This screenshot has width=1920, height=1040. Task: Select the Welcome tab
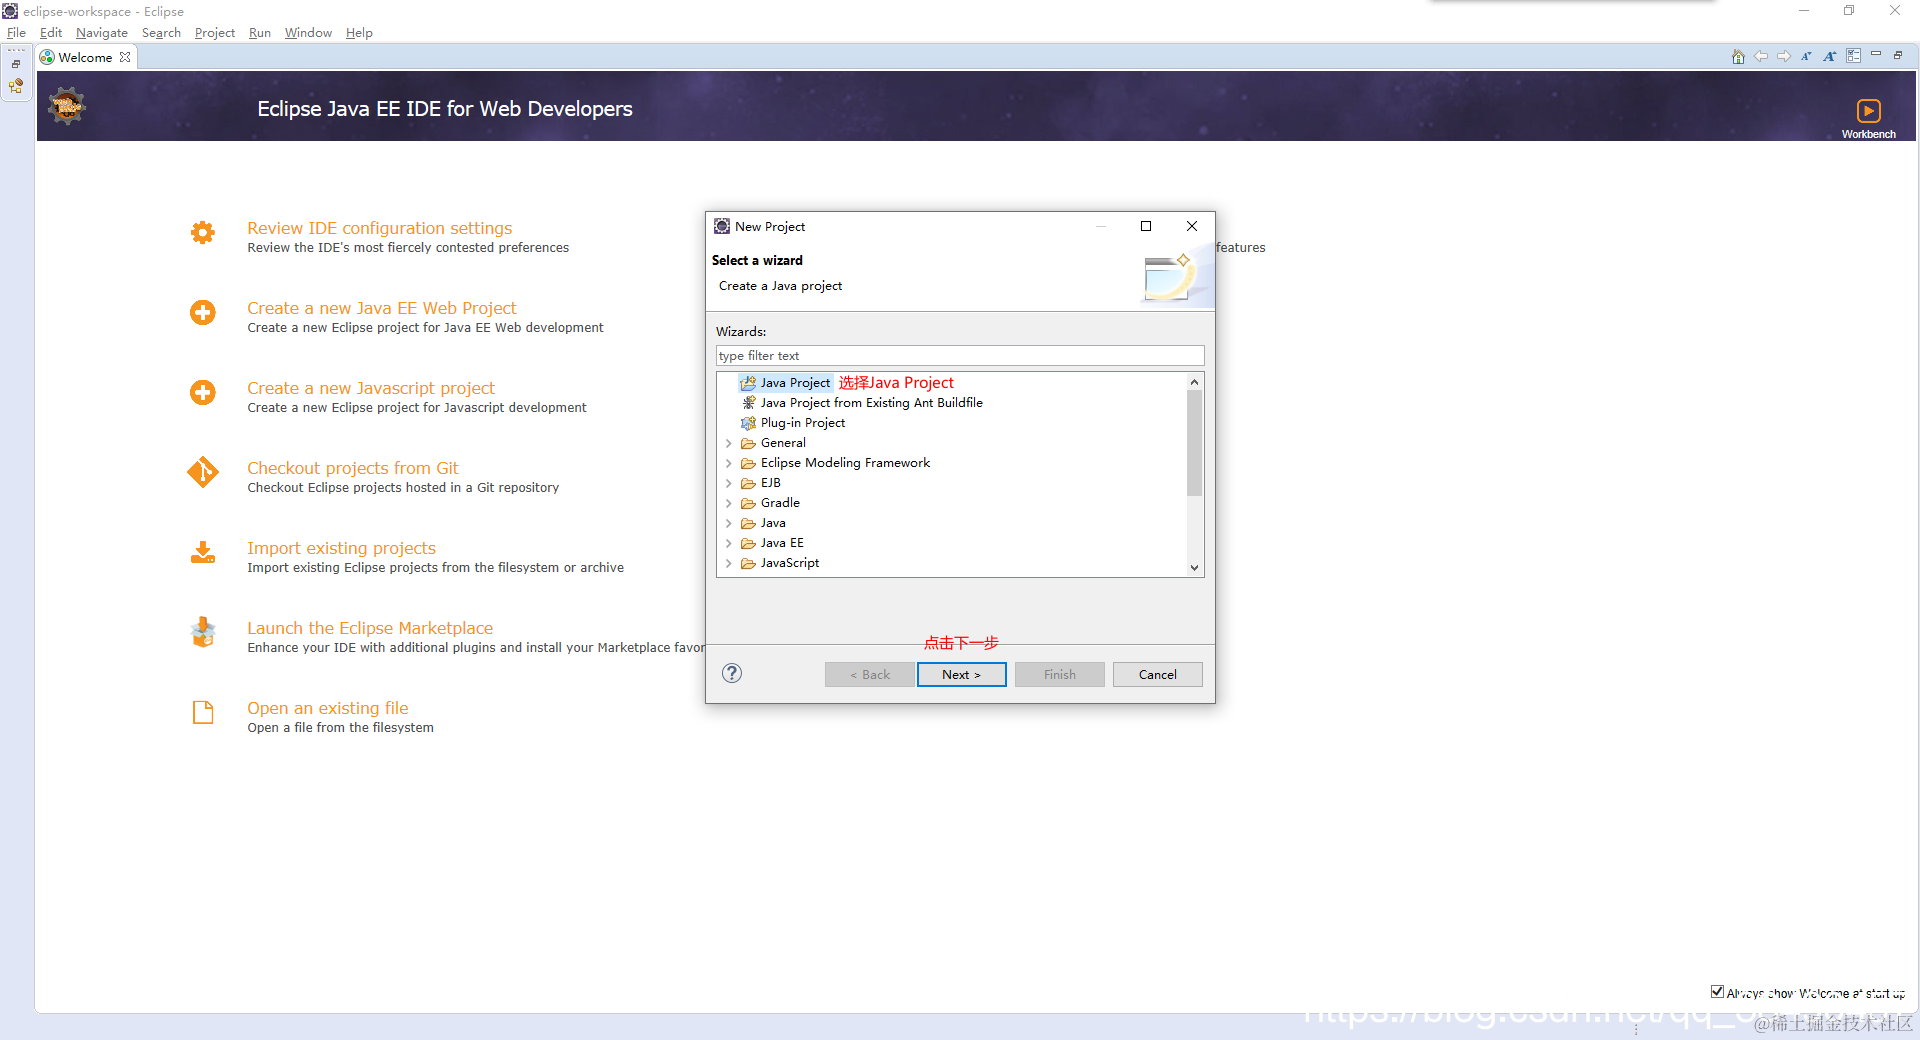85,57
